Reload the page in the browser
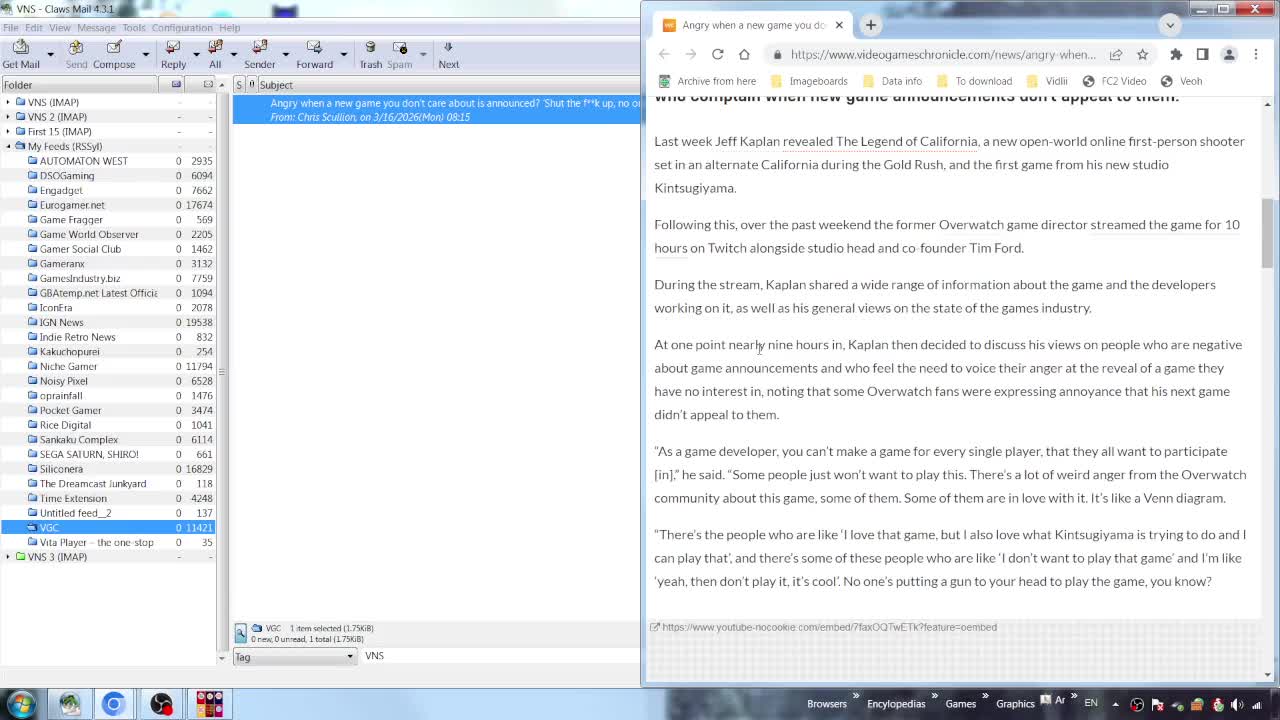Viewport: 1280px width, 720px height. click(717, 54)
